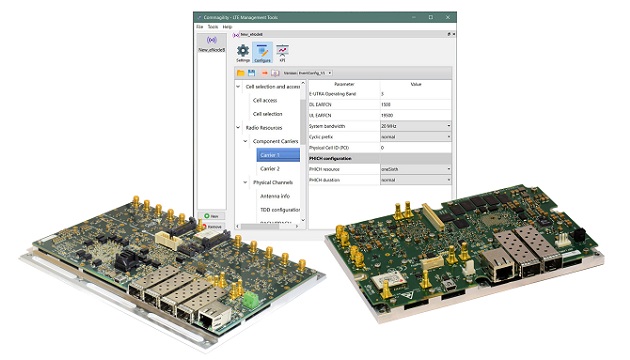Open the File menu
Screen dimensions: 630x360
[200, 27]
